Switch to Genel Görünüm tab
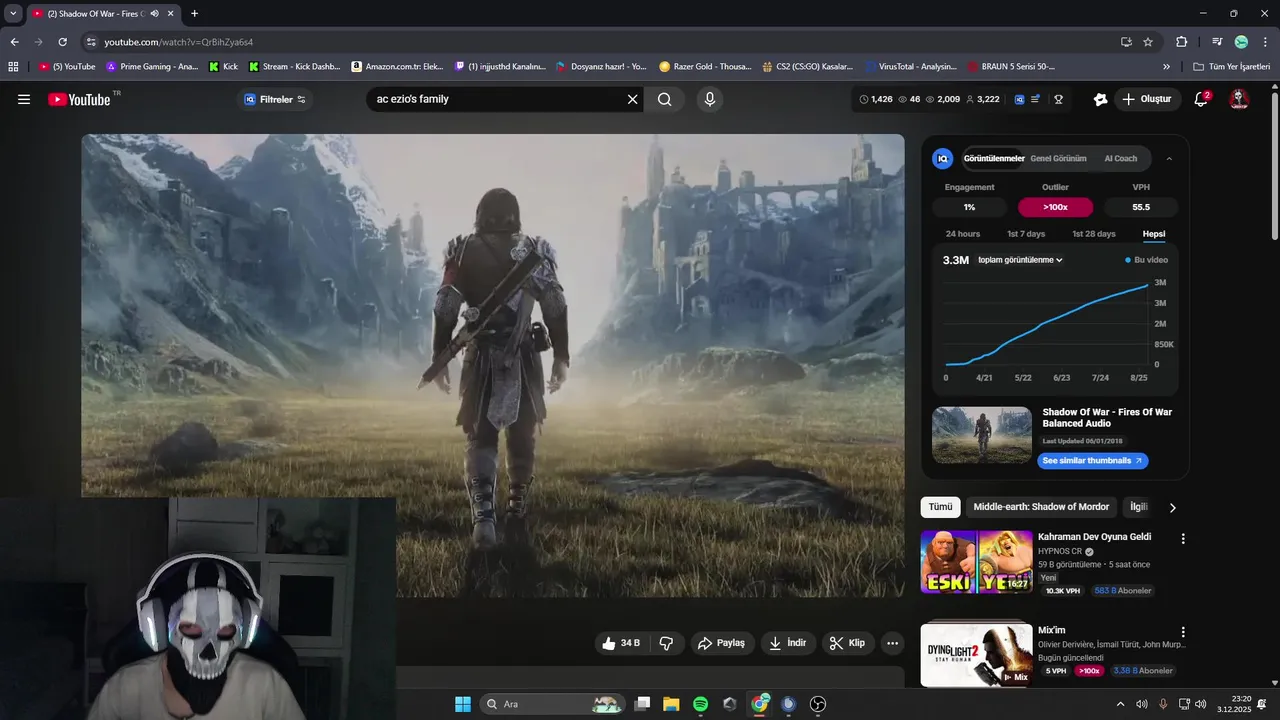 (1058, 159)
